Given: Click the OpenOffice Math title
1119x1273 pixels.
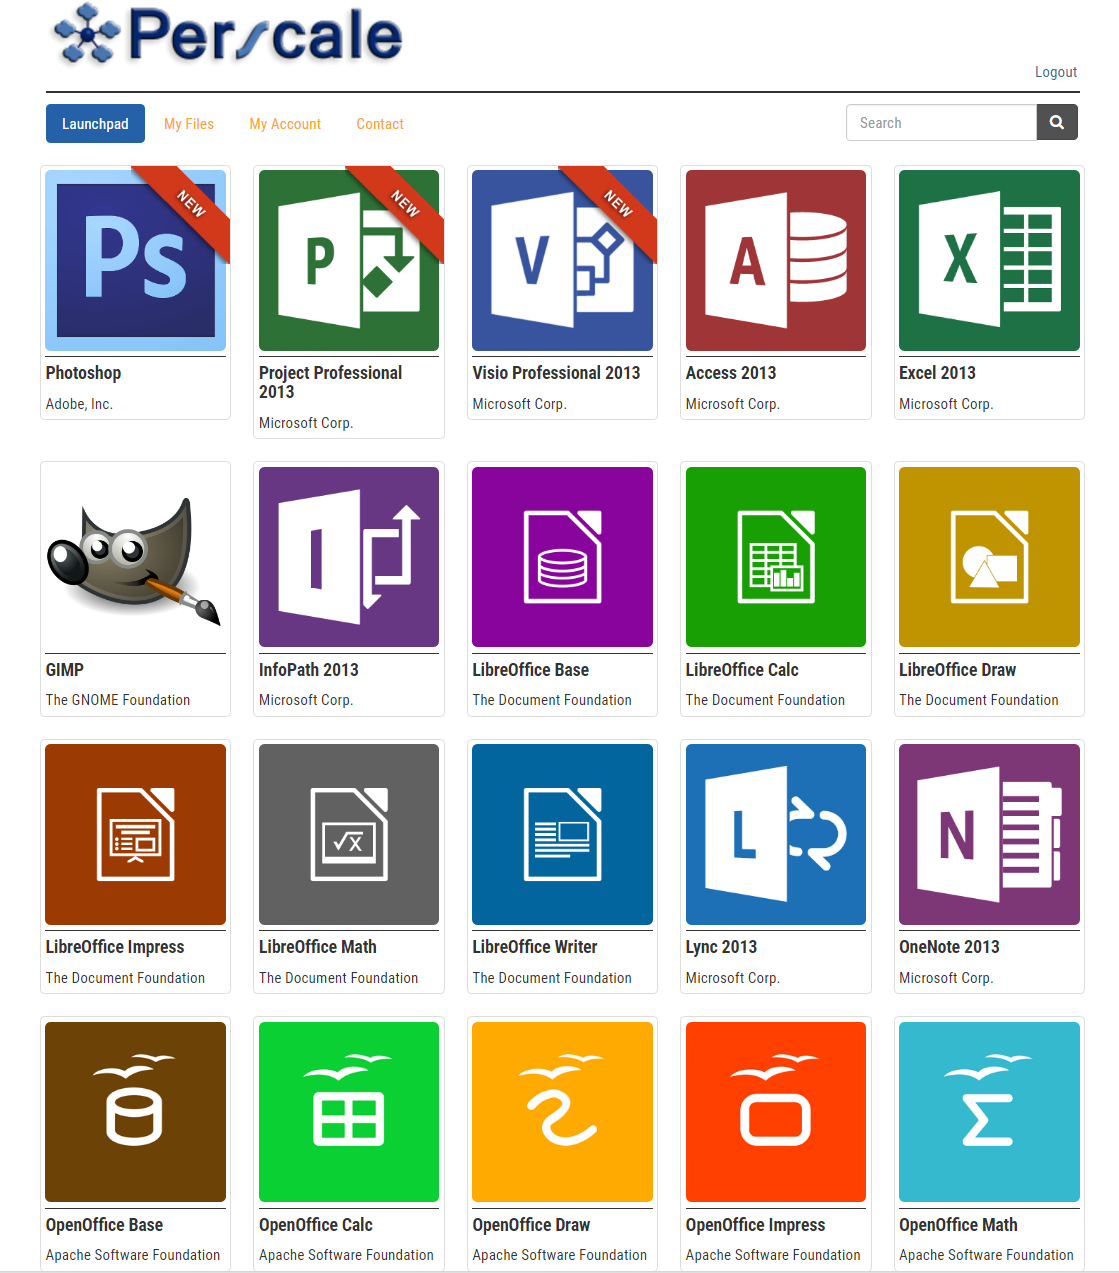Looking at the screenshot, I should coord(958,1225).
